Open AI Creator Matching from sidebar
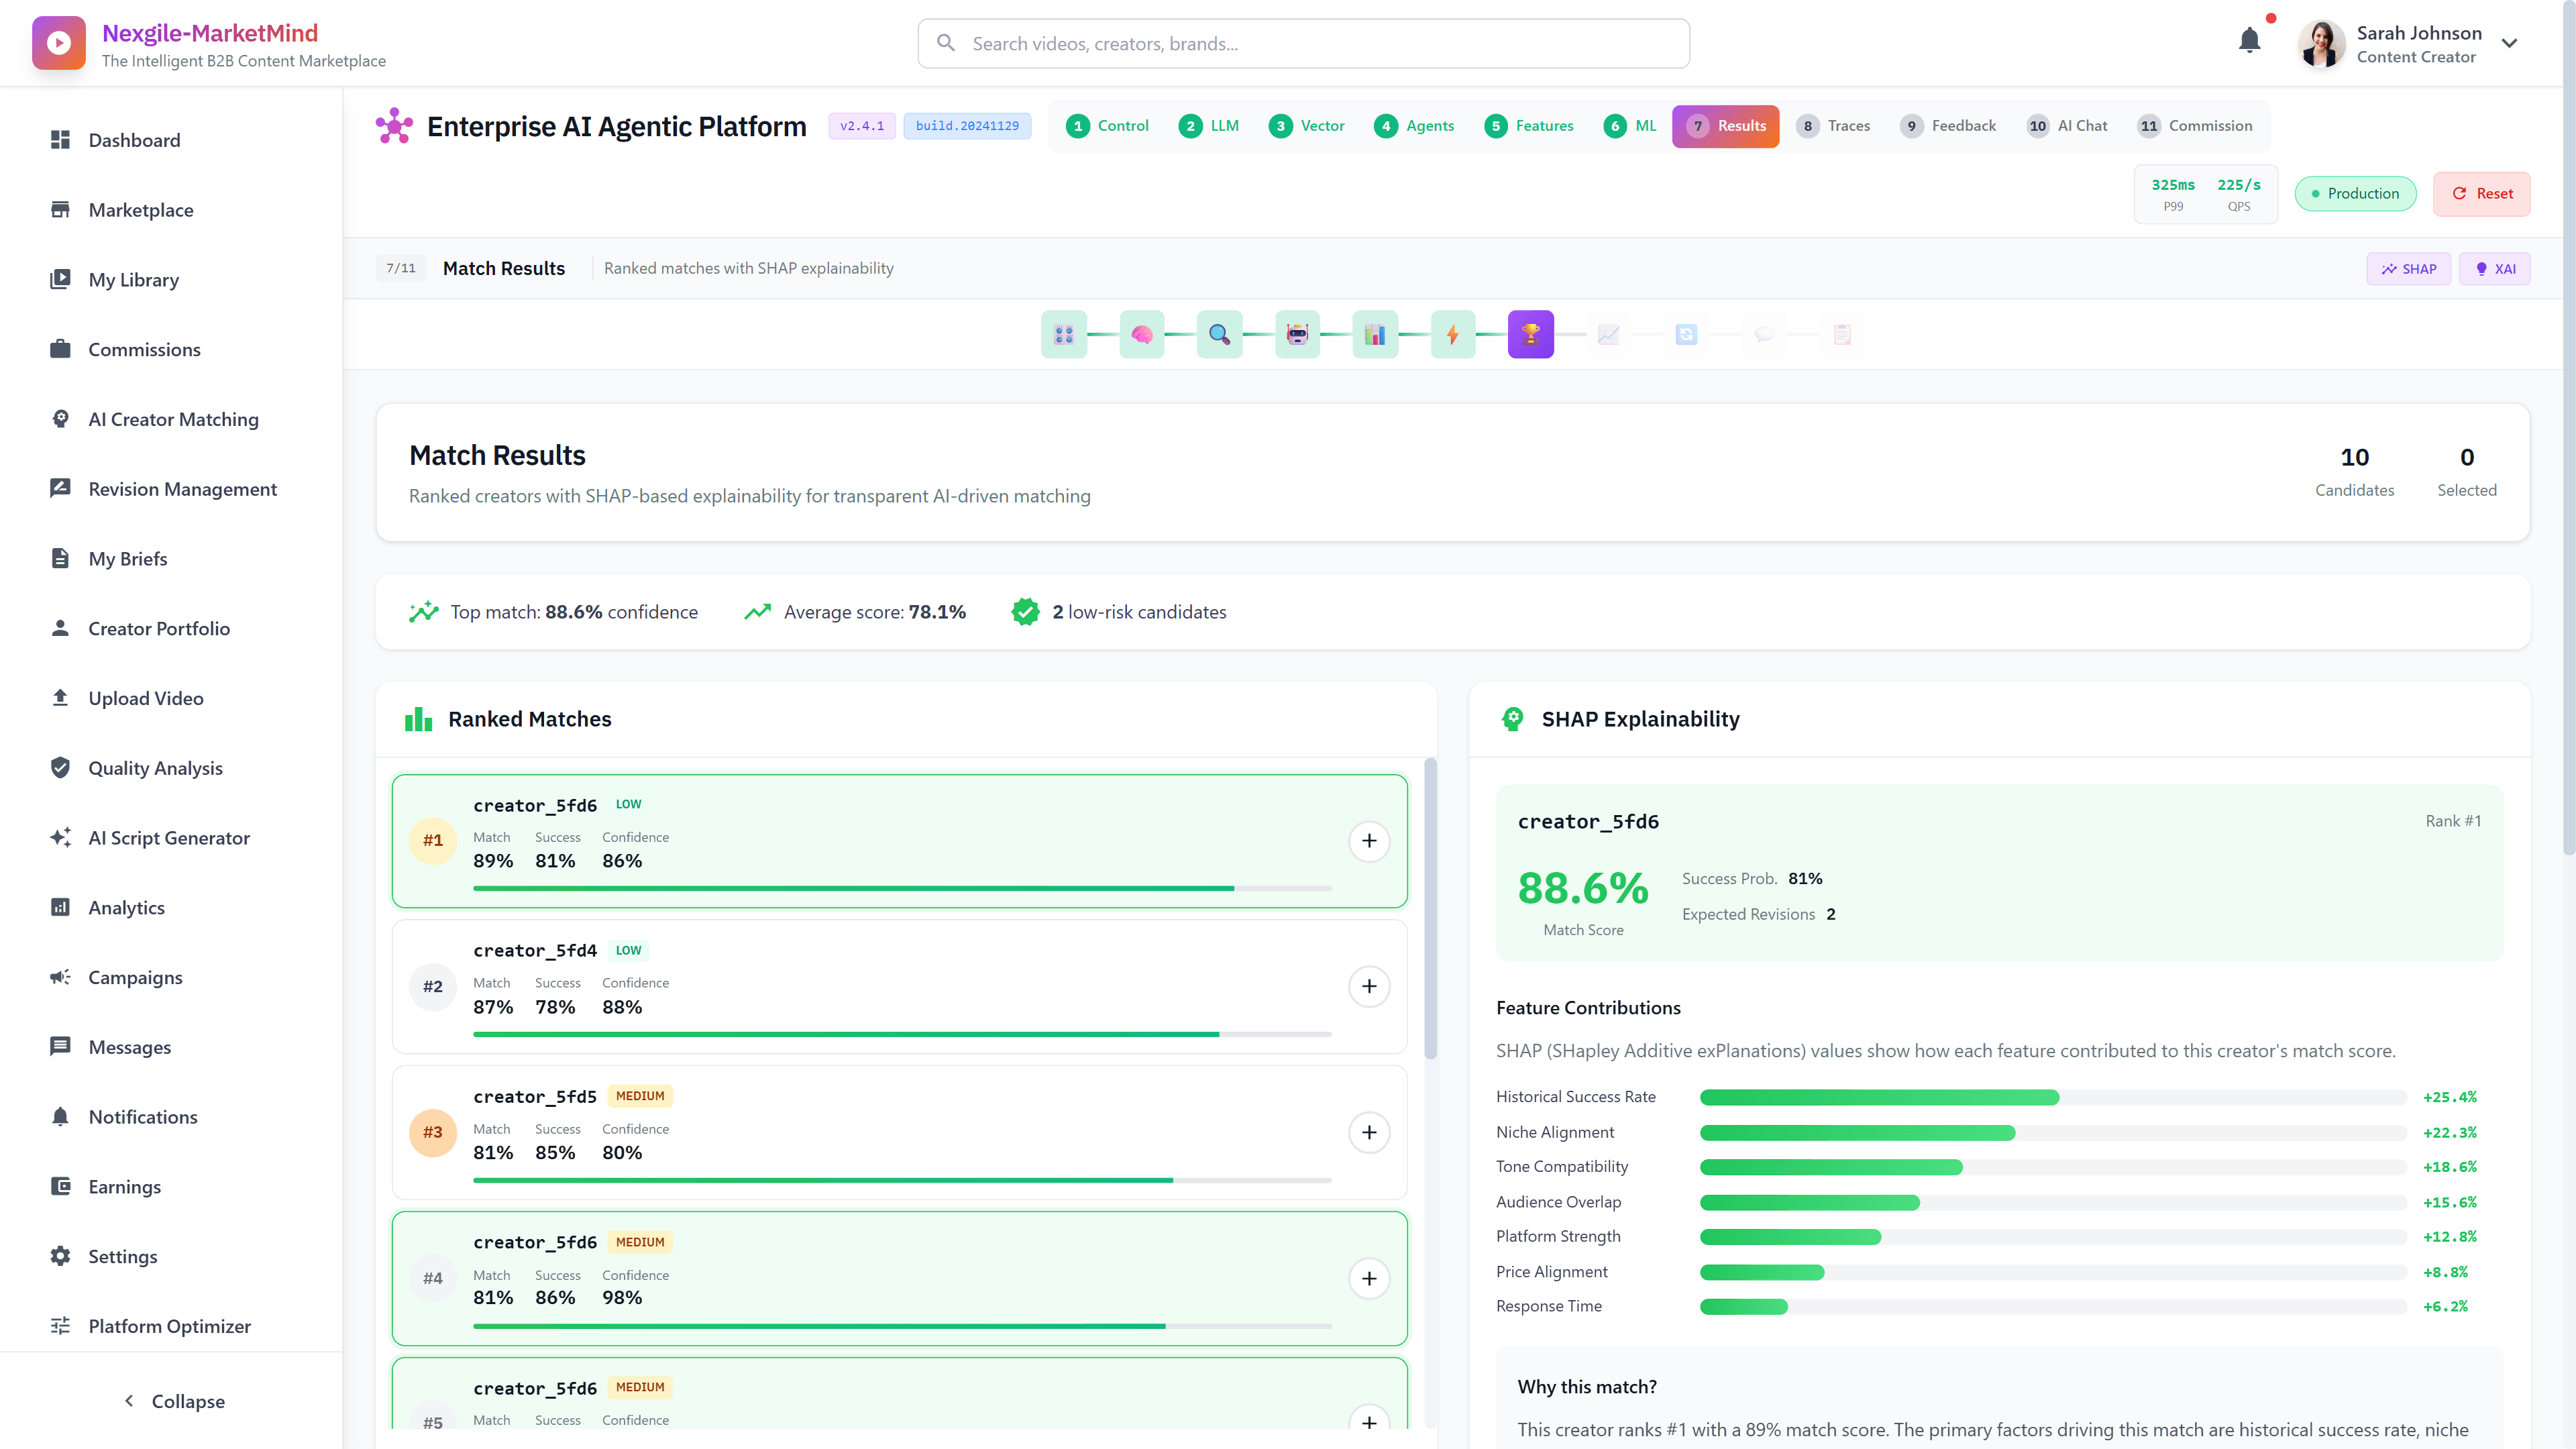Screen dimensions: 2576x1449 click(x=172, y=419)
